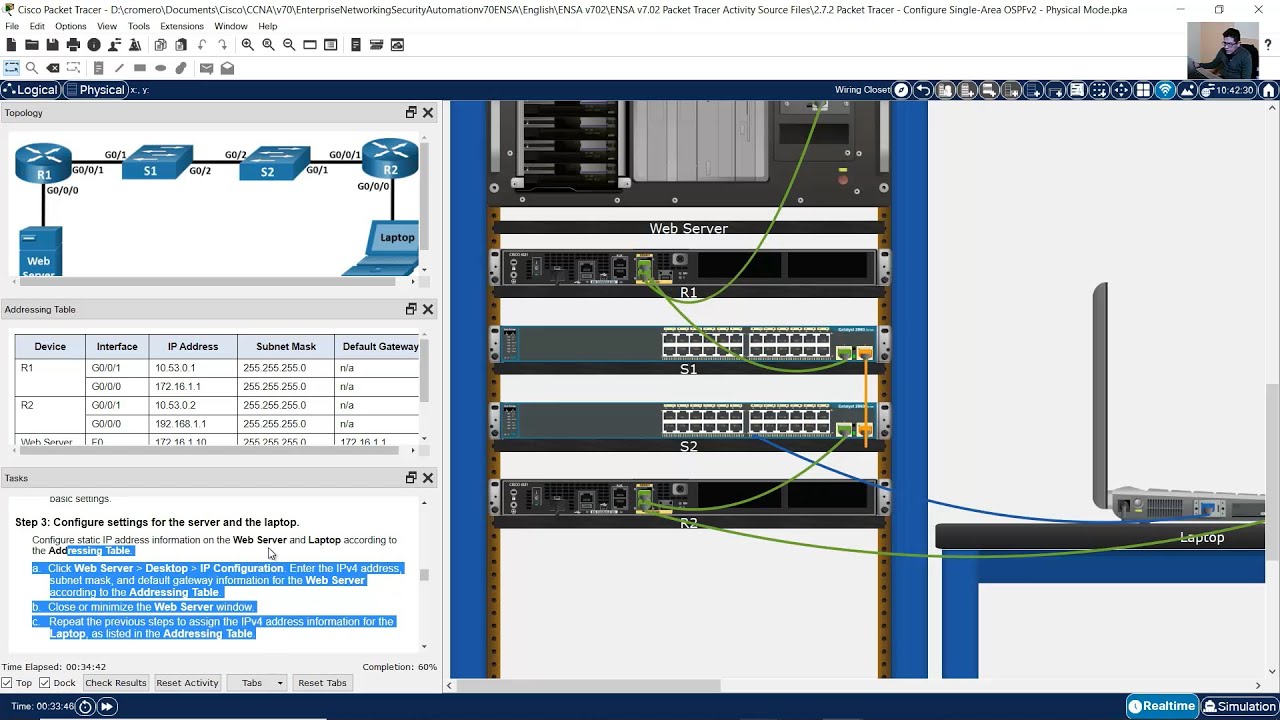Open network information icon
The image size is (1280, 720).
coord(94,45)
